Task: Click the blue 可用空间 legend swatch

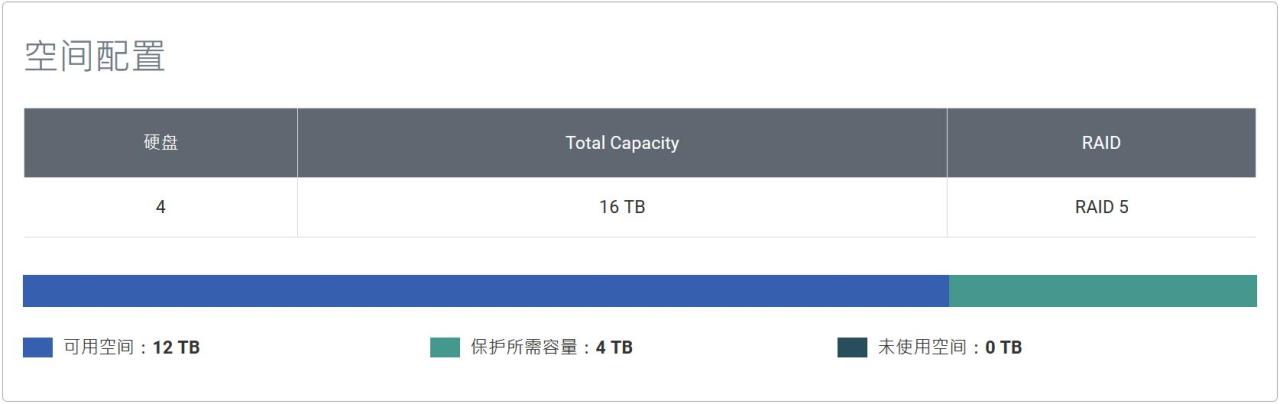Action: click(x=38, y=348)
